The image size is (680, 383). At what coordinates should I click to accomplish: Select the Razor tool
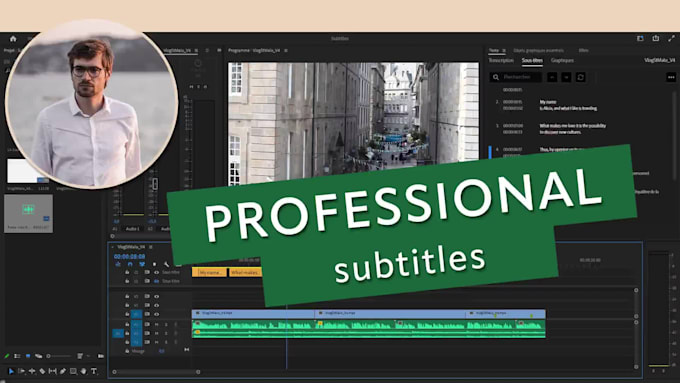[42, 371]
